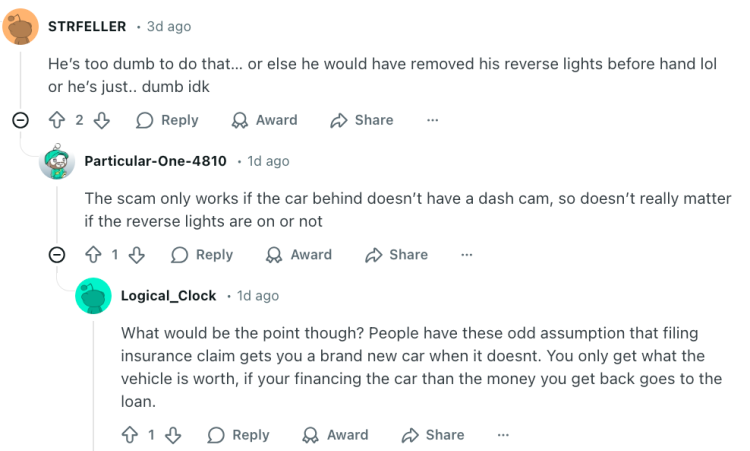The height and width of the screenshot is (451, 750).
Task: Give an Award to STRFELLER's comment
Action: point(265,120)
